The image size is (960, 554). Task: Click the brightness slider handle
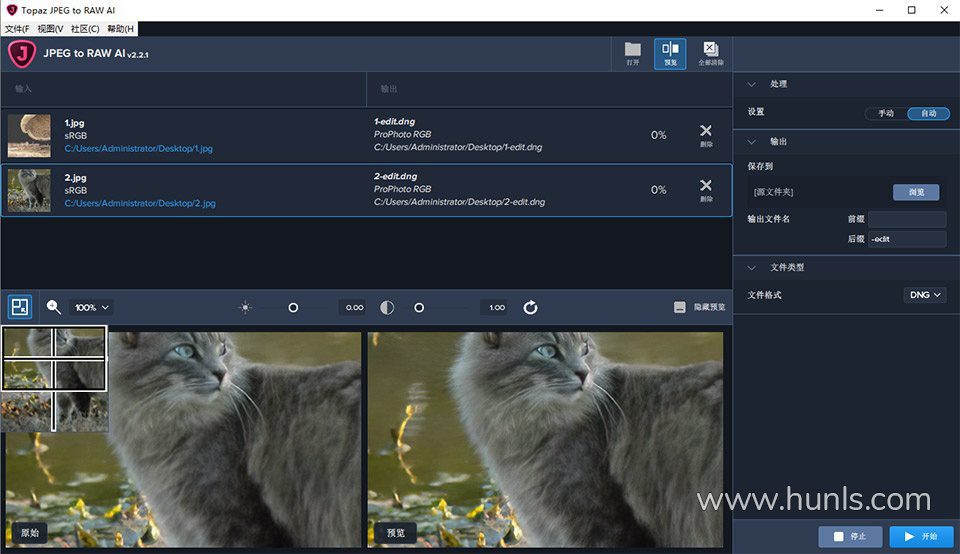pyautogui.click(x=293, y=308)
